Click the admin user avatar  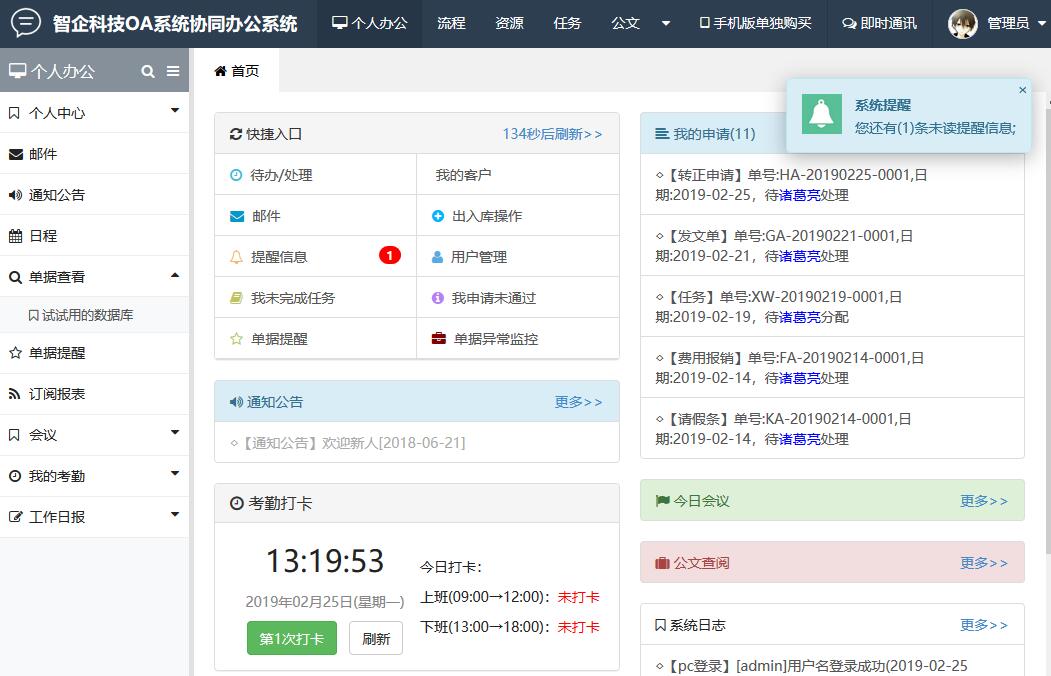962,23
